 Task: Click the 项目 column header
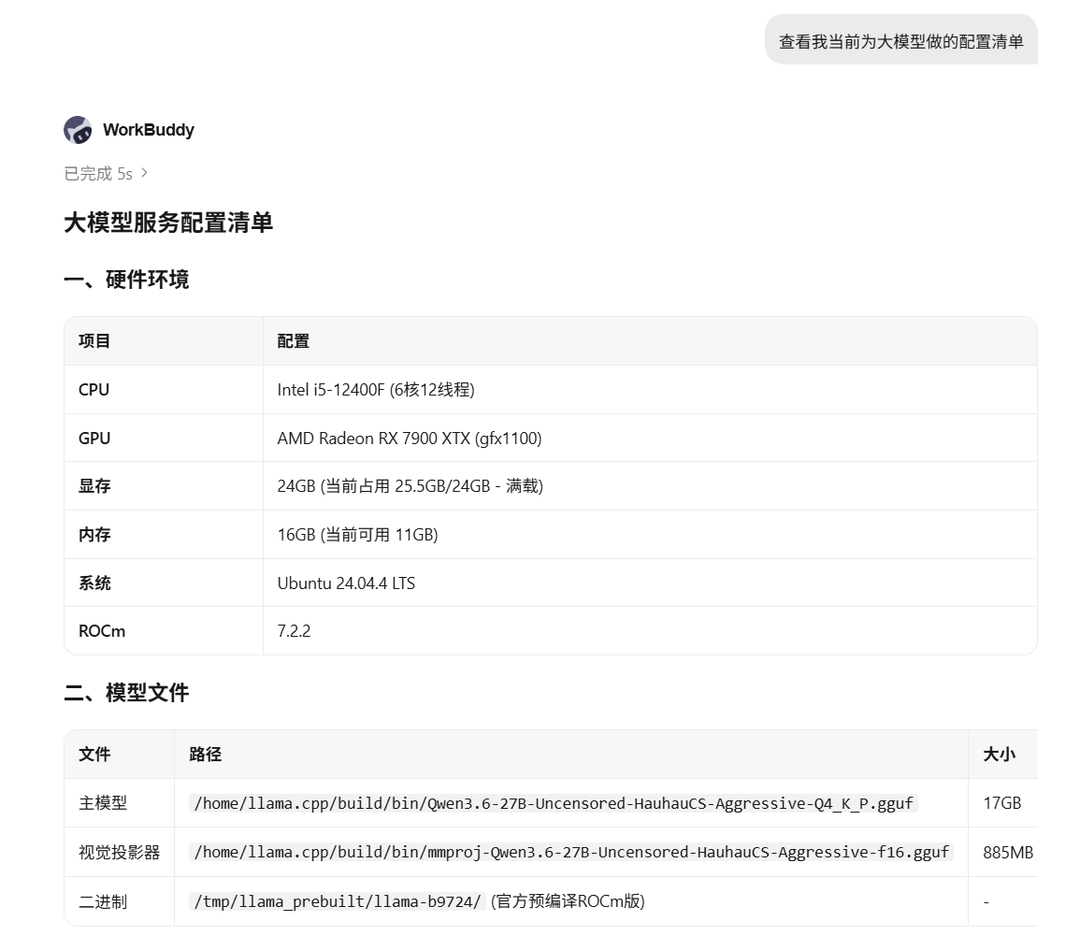(94, 341)
